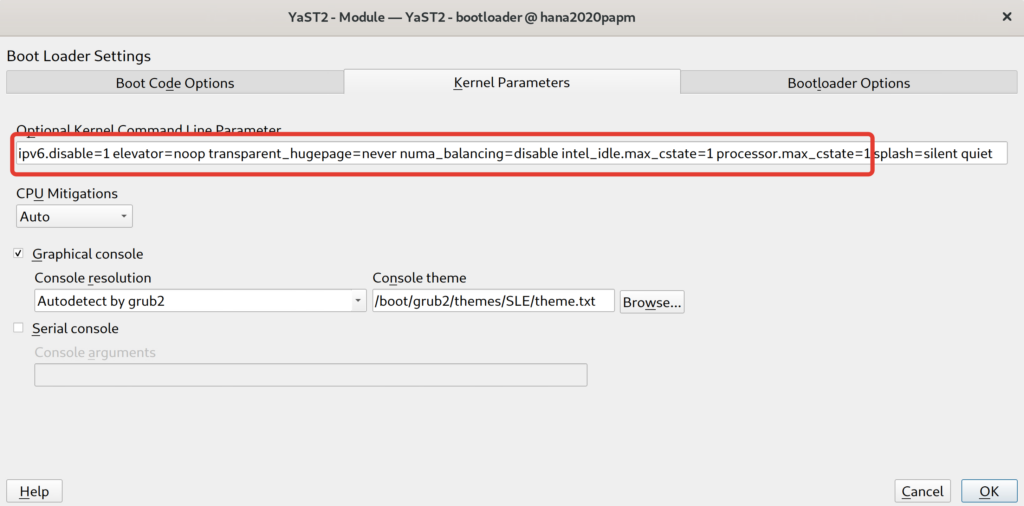Open the CPU Mitigations dropdown
Viewport: 1024px width, 506px height.
74,216
